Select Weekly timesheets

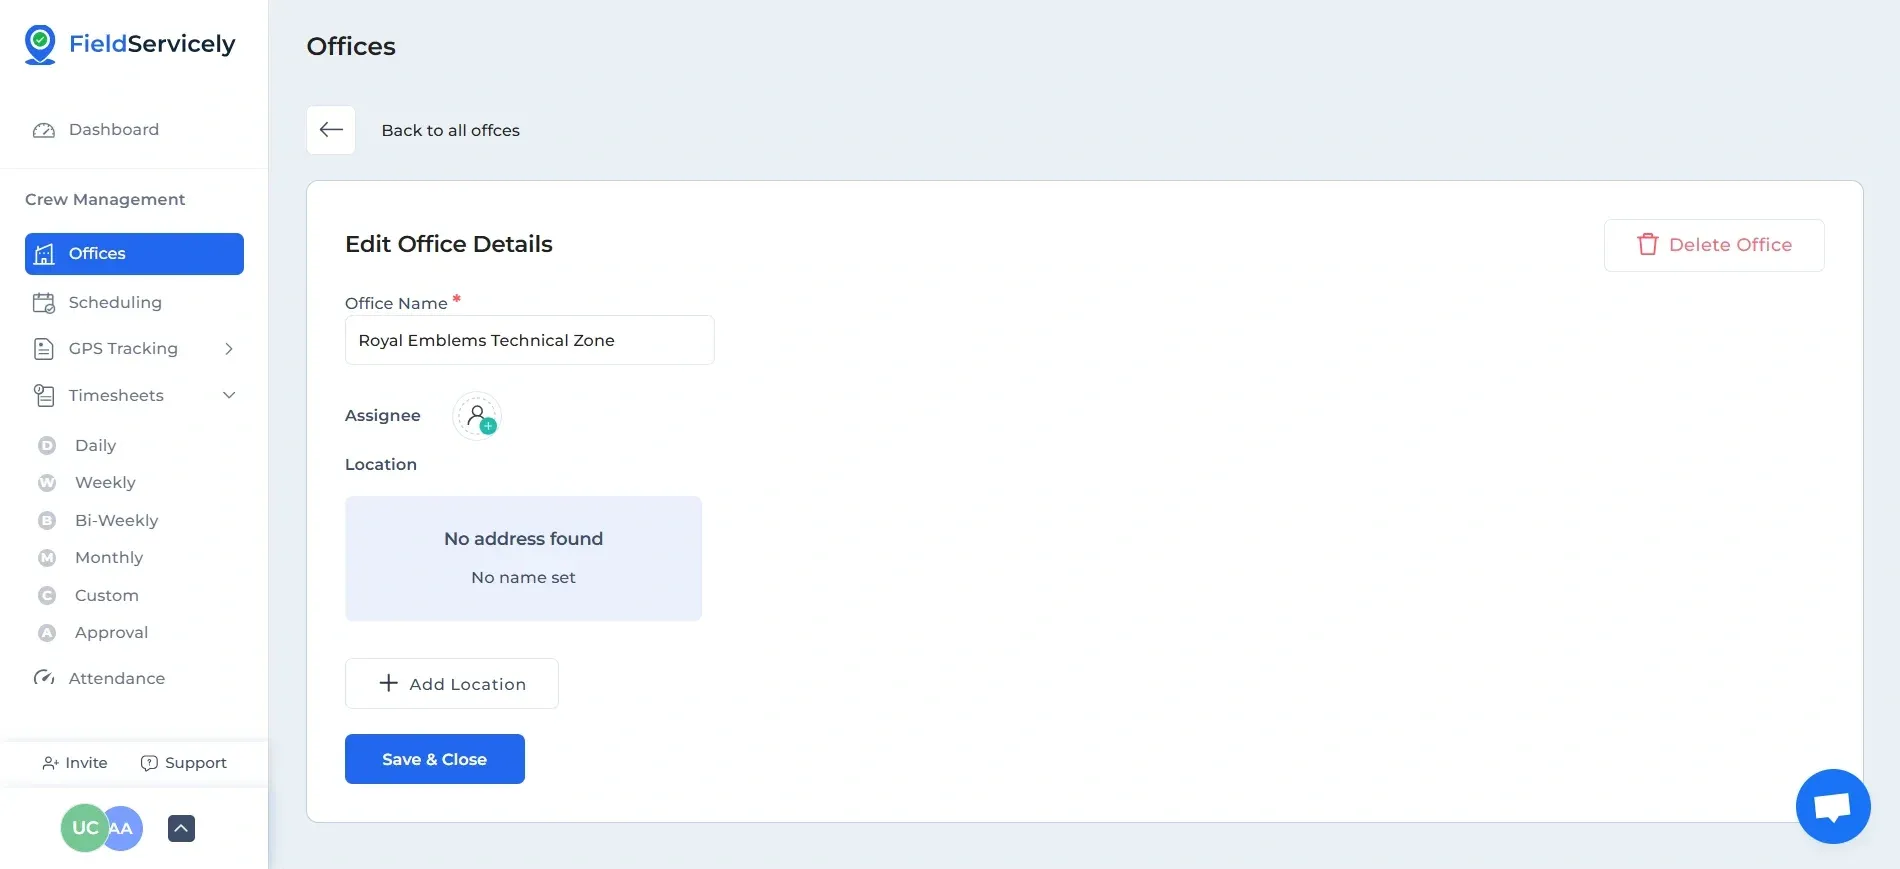(x=105, y=483)
